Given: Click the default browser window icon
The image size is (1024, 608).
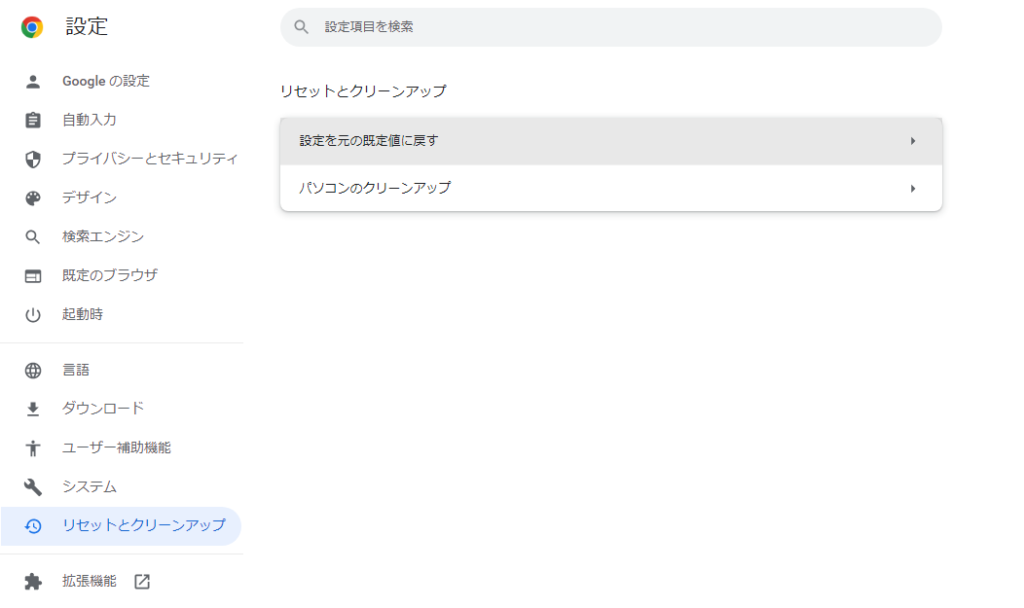Looking at the screenshot, I should (33, 276).
